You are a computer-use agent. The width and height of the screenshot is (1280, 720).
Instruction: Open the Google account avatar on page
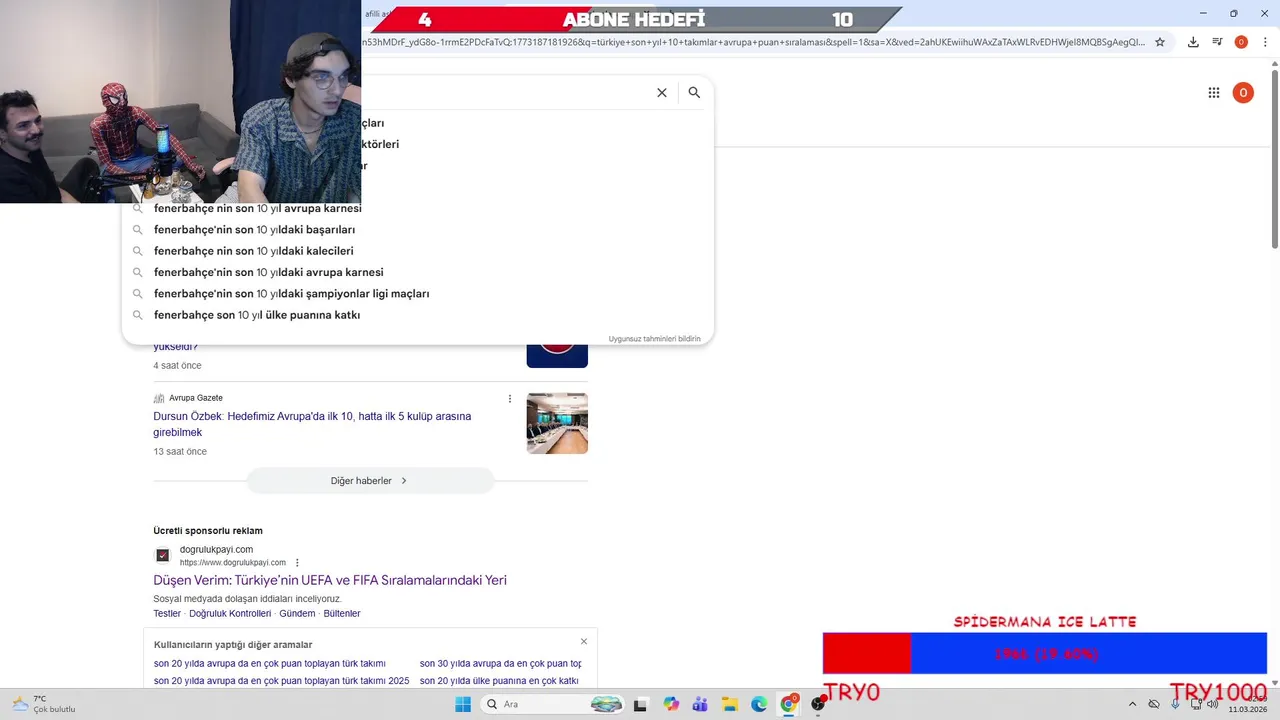[x=1243, y=93]
